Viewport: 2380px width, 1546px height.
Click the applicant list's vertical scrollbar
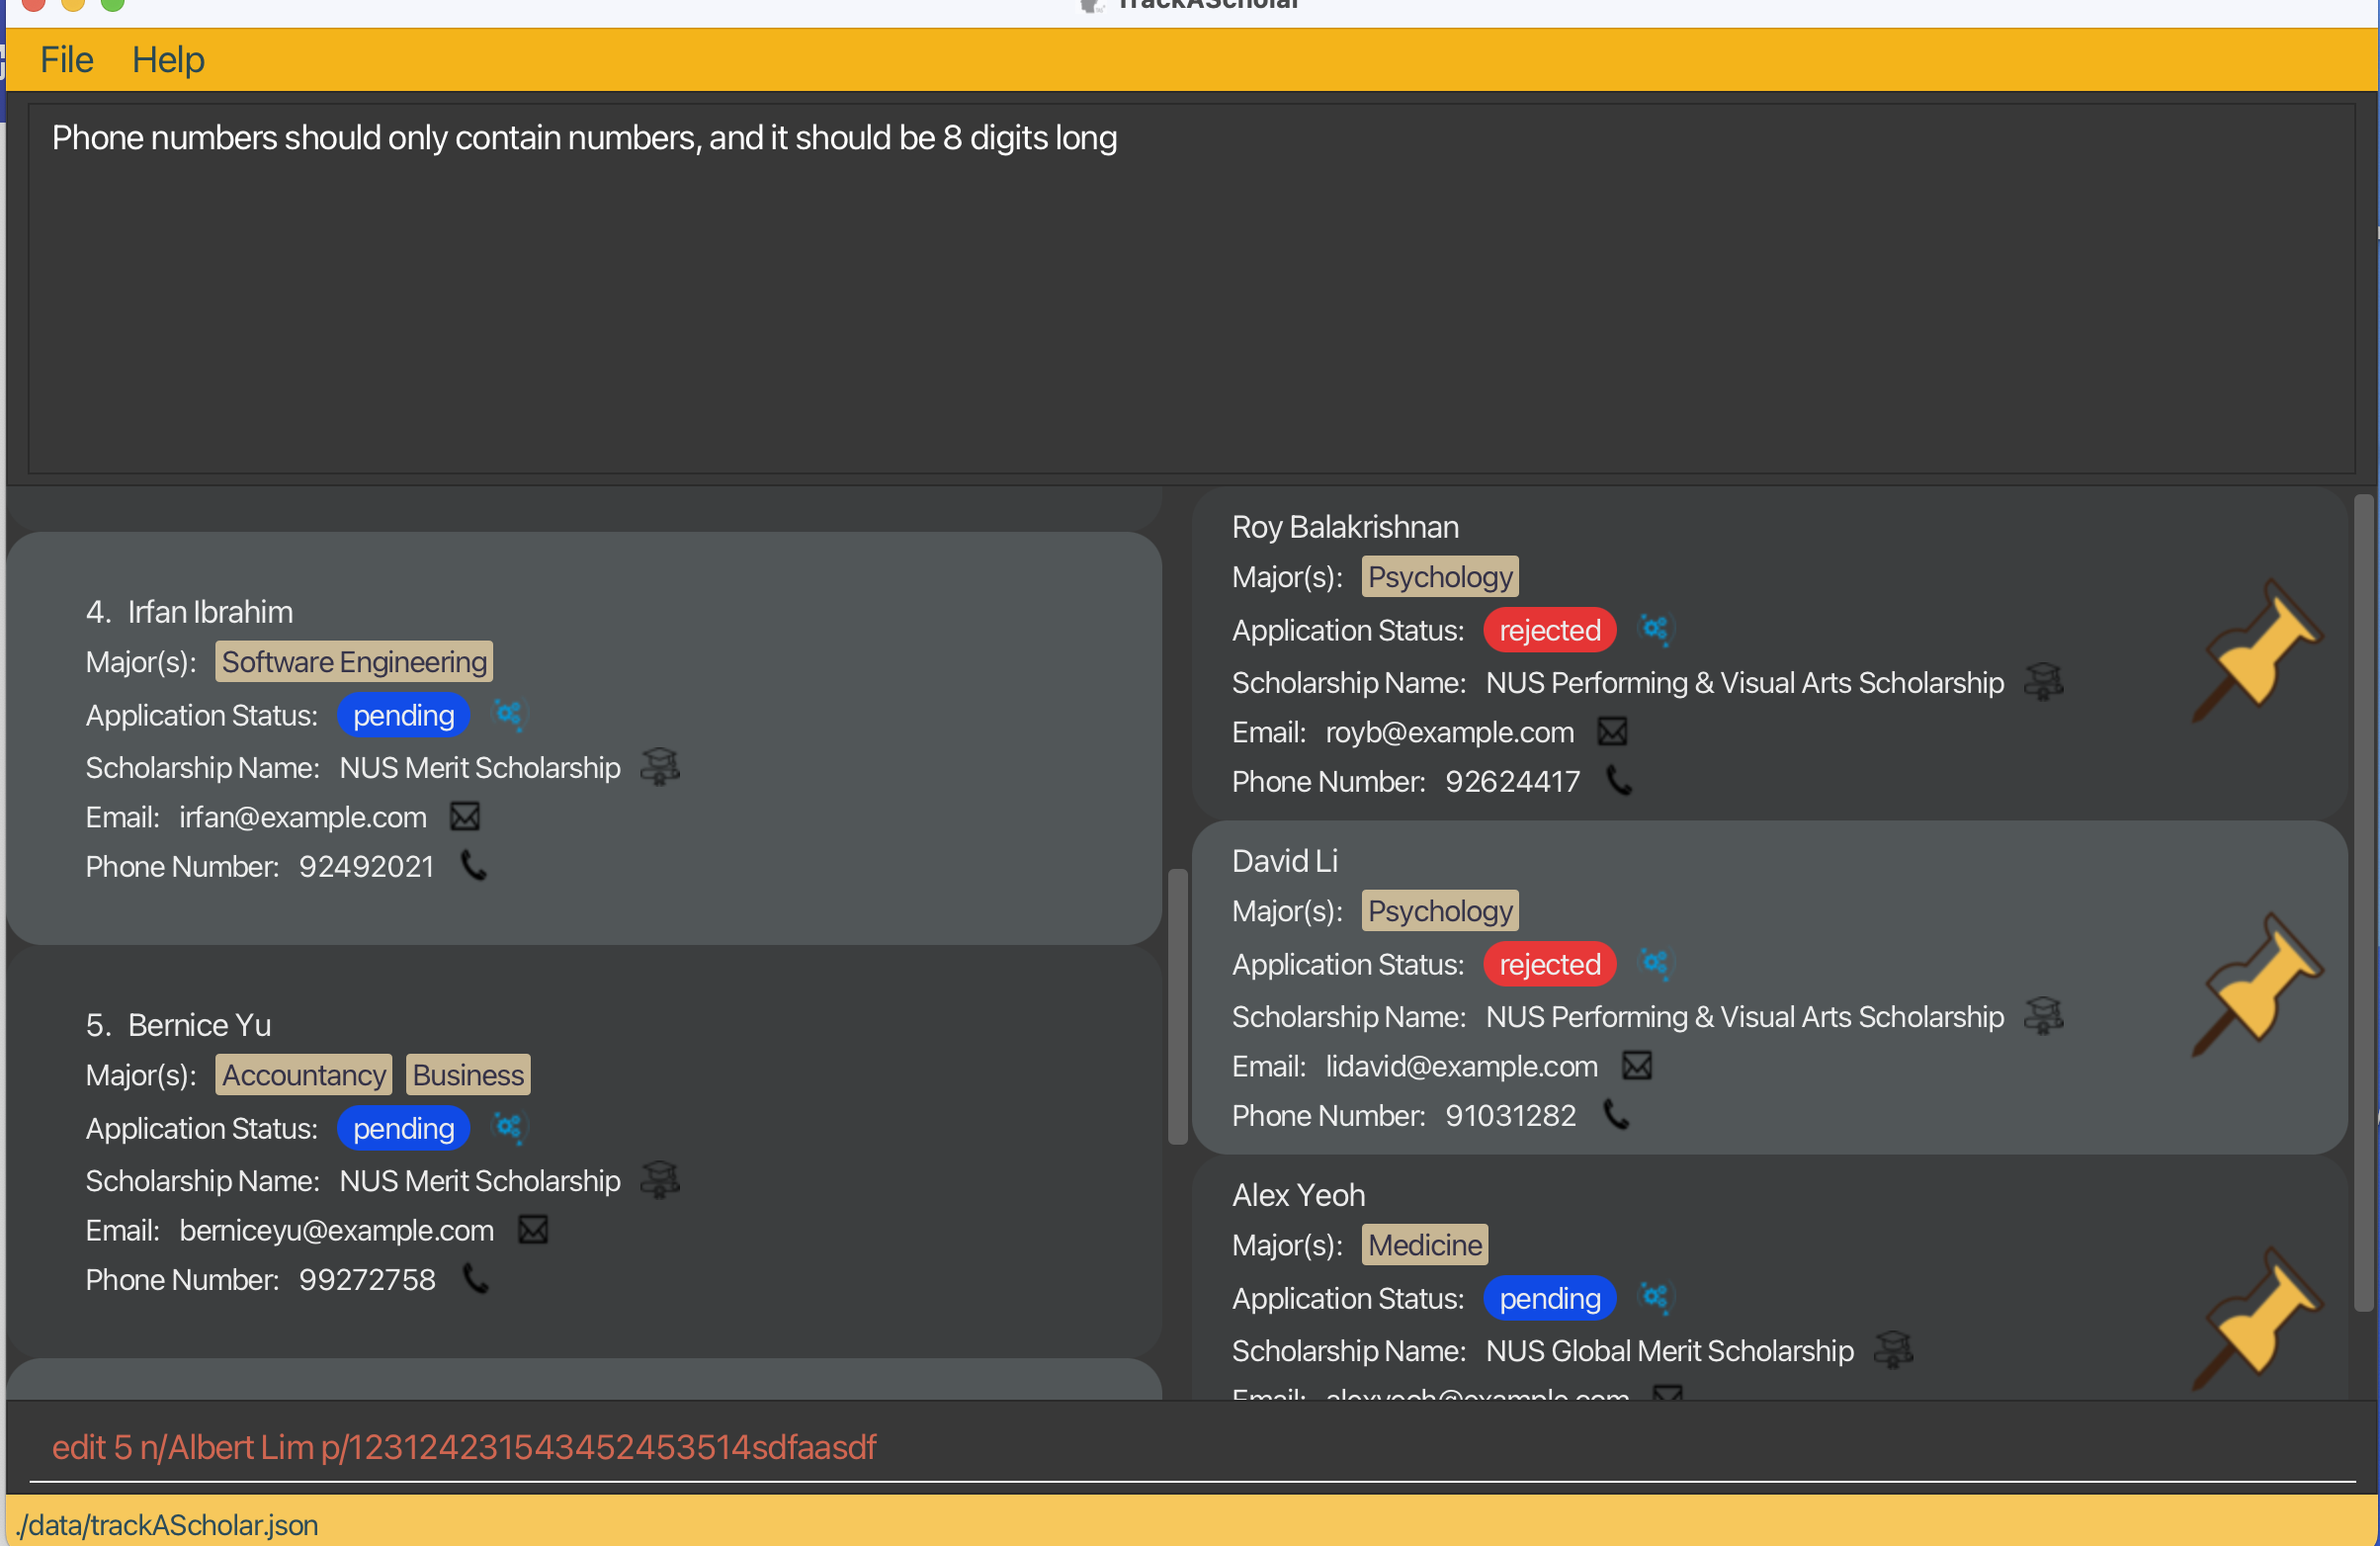coord(1177,1005)
